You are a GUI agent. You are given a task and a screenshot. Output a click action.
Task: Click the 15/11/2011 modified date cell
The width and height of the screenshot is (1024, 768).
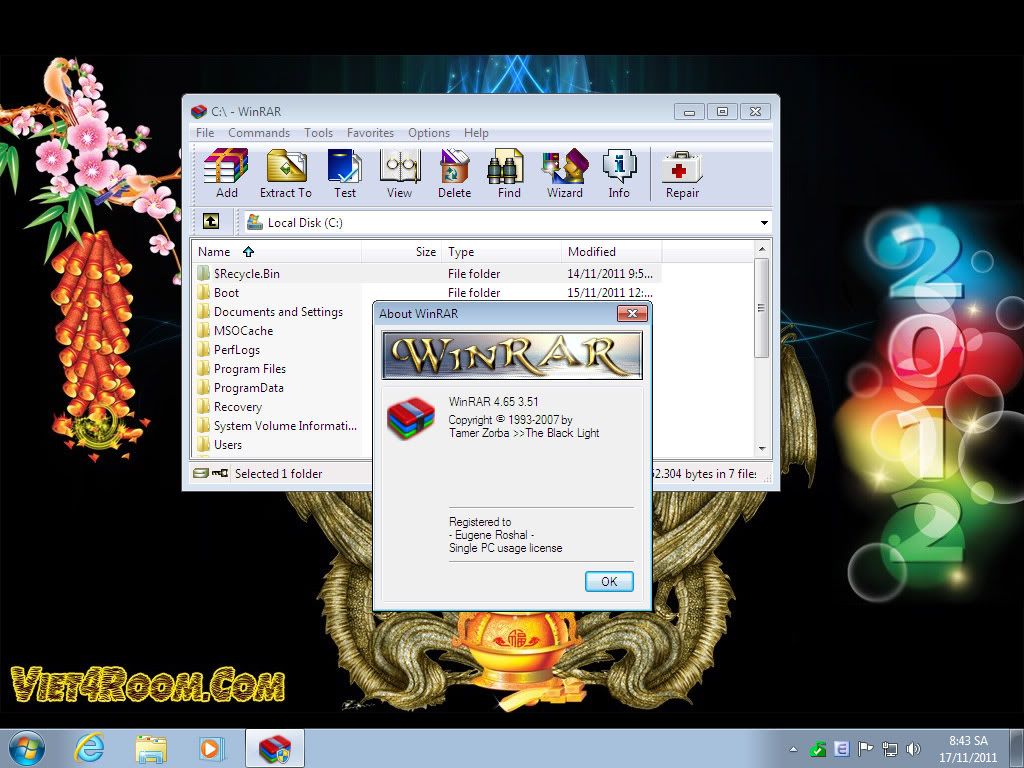click(x=610, y=293)
